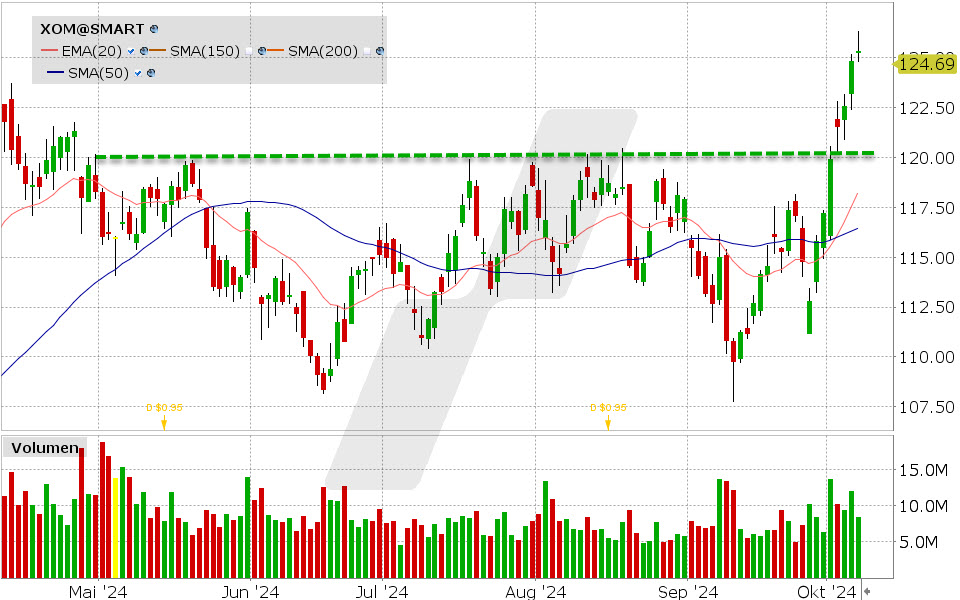
Task: Click the red EMA(20) line swatch
Action: tap(50, 51)
